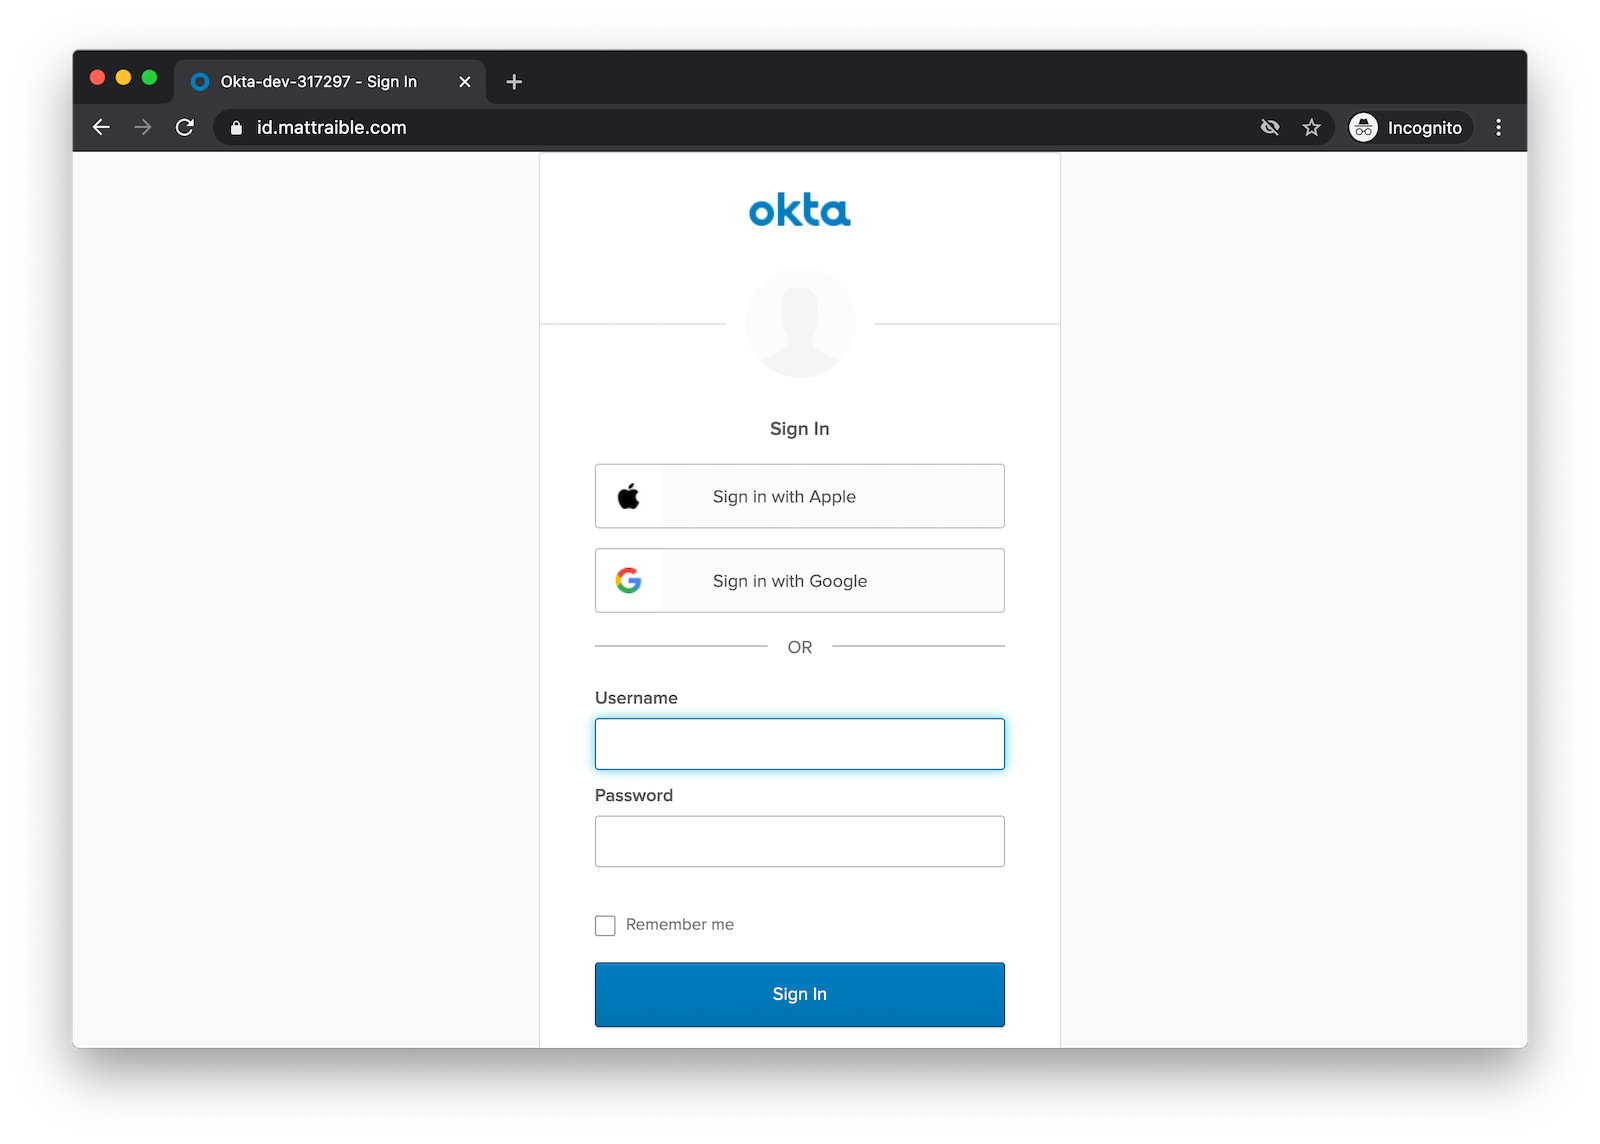Close the Okta Sign In tab
Screen dimensions: 1600x1144
[465, 82]
